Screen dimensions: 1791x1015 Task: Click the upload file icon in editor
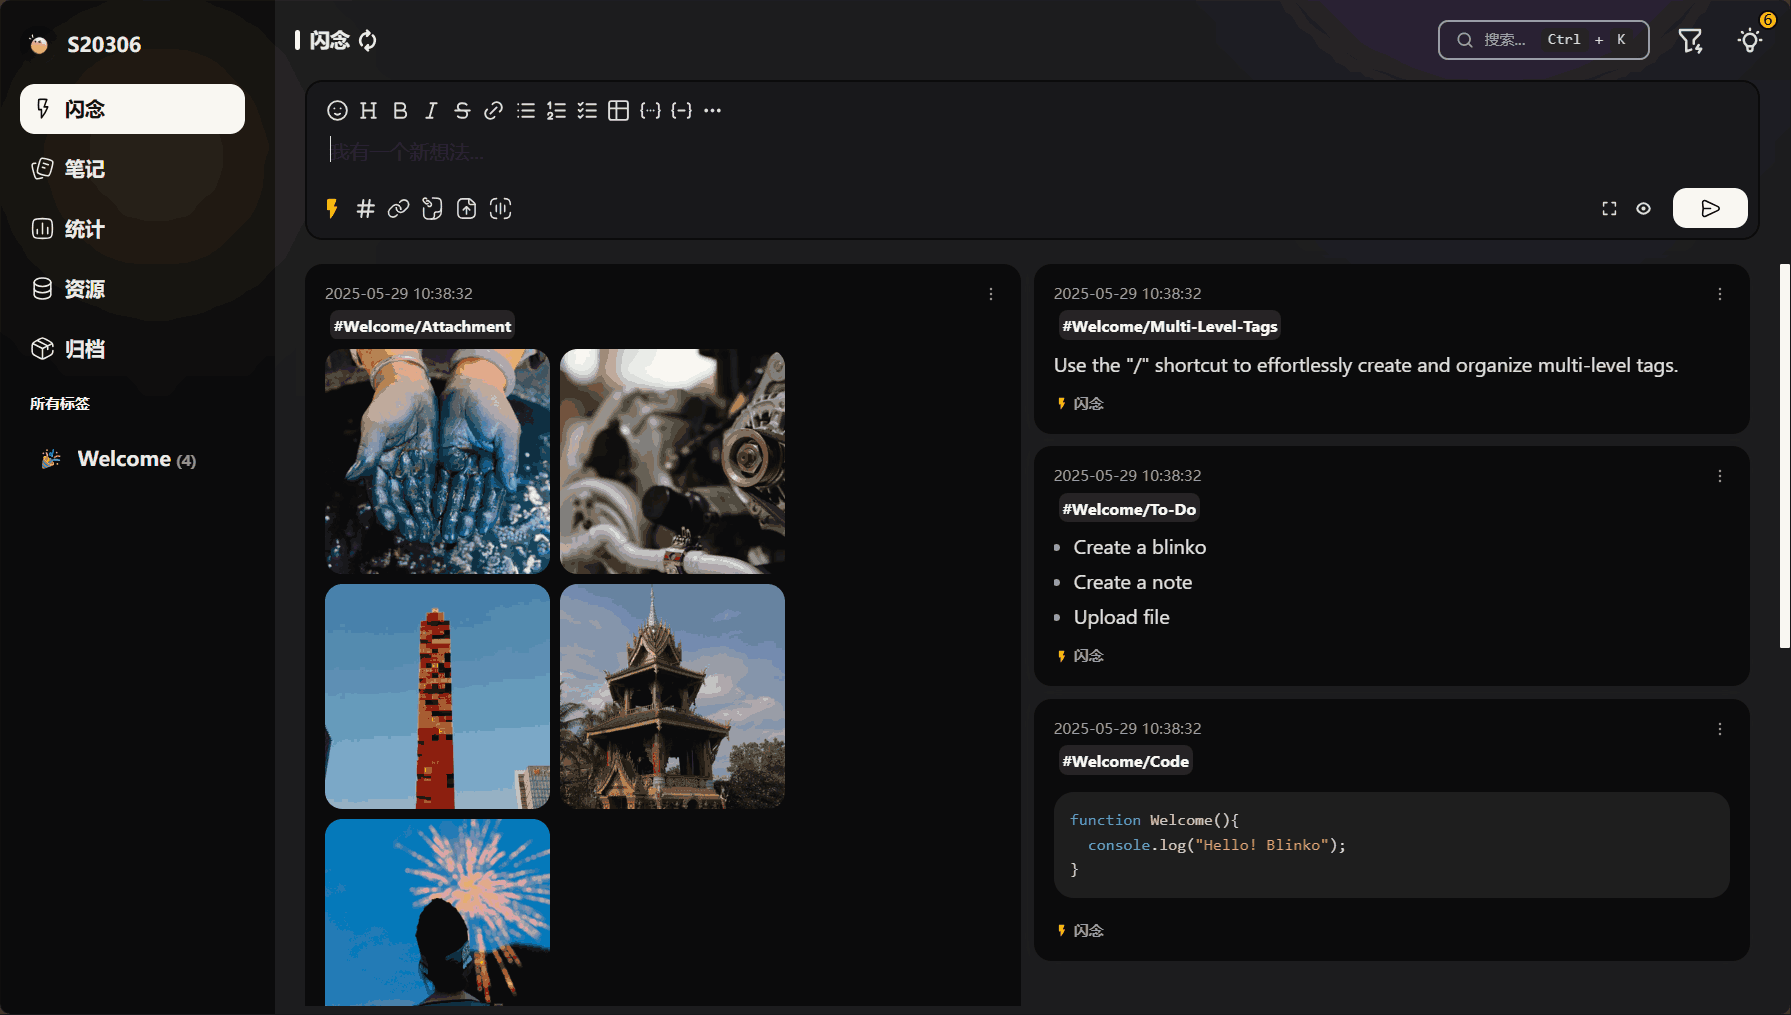click(x=466, y=209)
